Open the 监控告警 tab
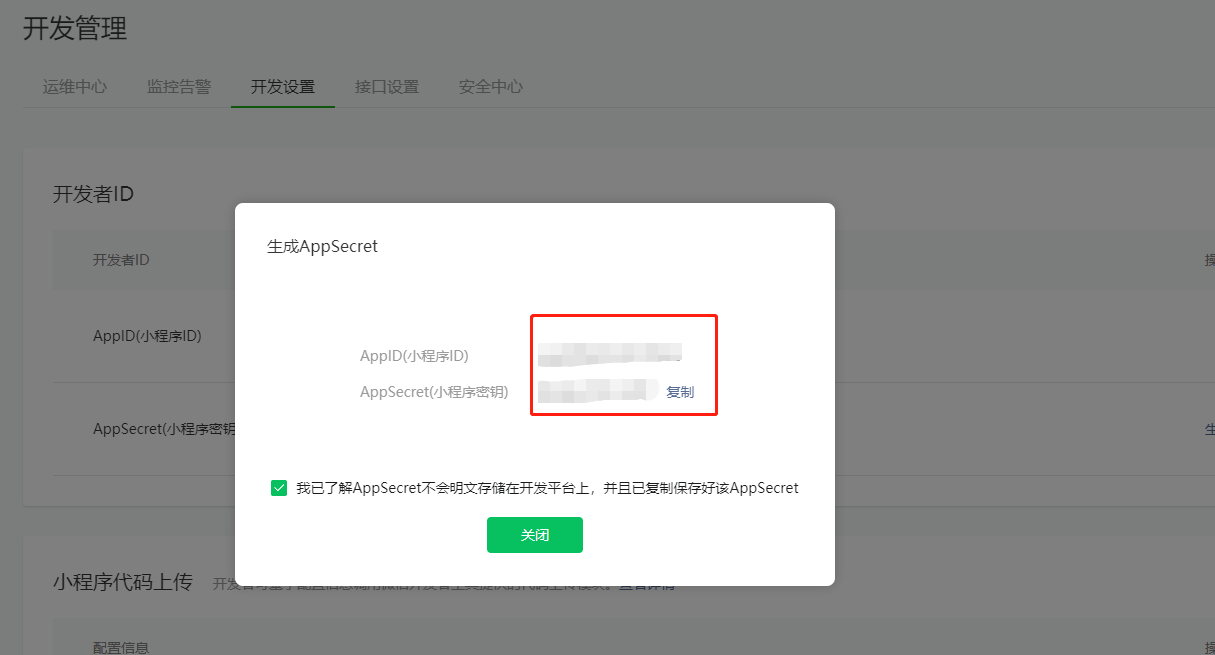This screenshot has width=1215, height=655. (x=179, y=87)
